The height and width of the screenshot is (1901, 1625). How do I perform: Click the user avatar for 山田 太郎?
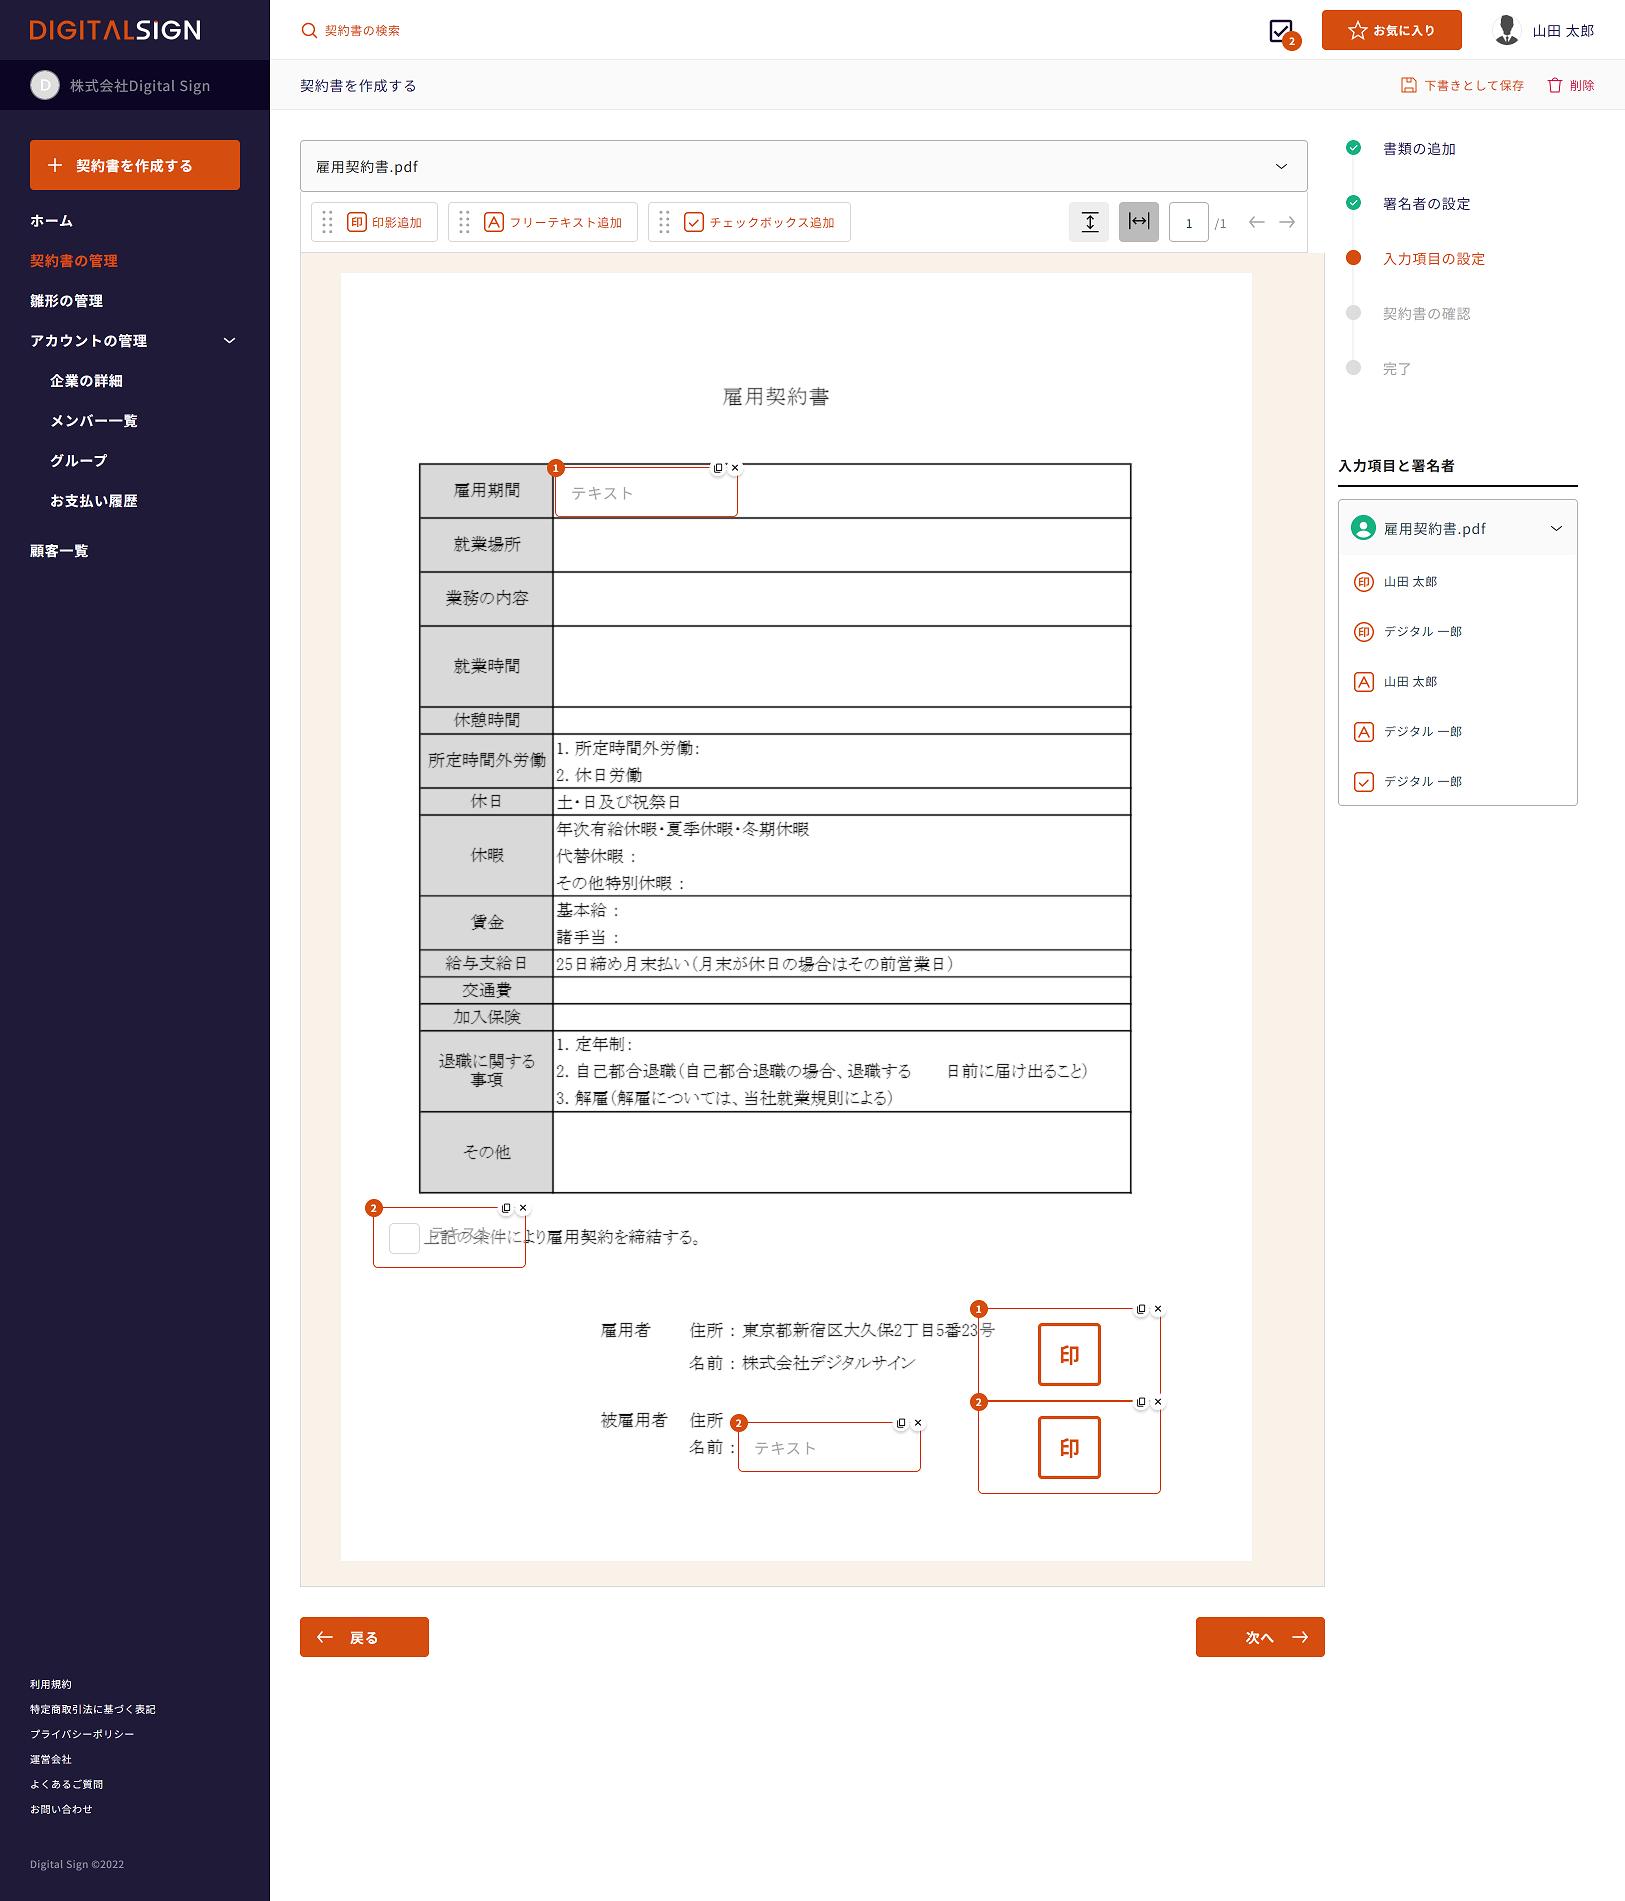[1506, 31]
